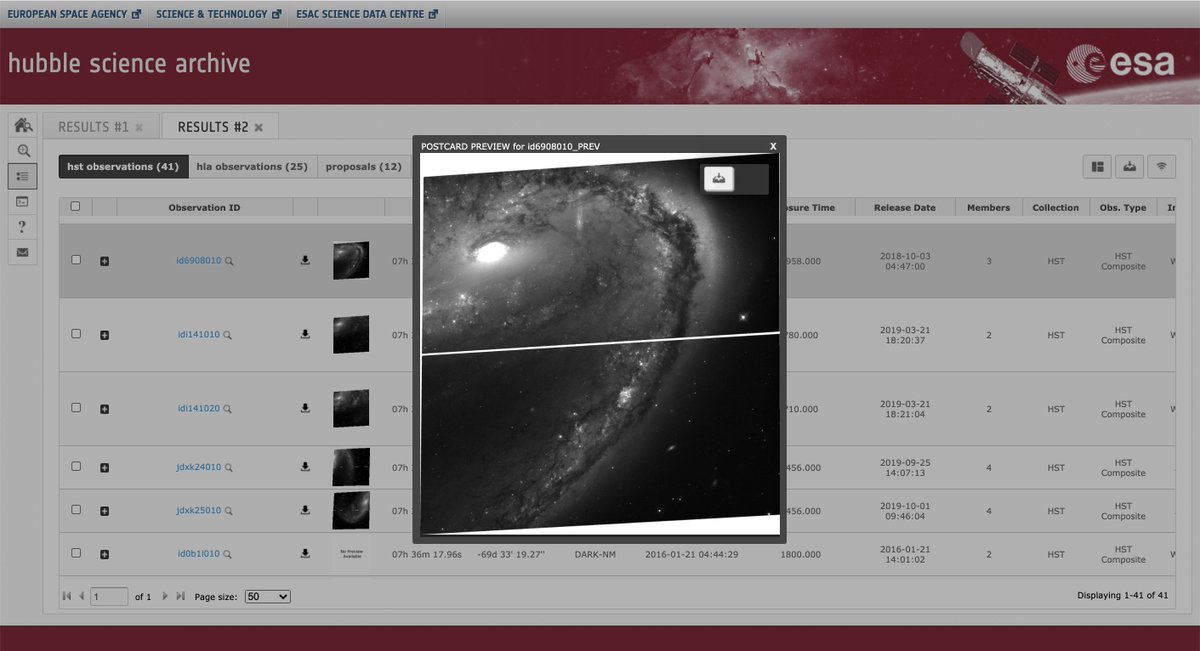Expand the id0b1l010 row
Viewport: 1200px width, 651px height.
(105, 554)
